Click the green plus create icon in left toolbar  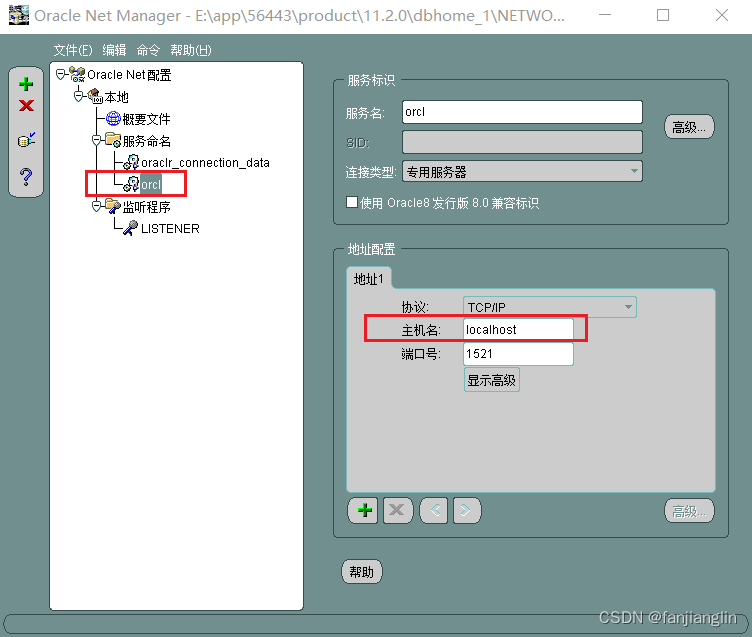26,84
